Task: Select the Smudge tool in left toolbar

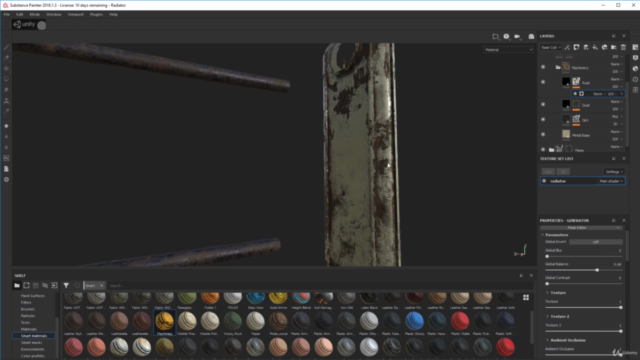Action: coord(7,90)
